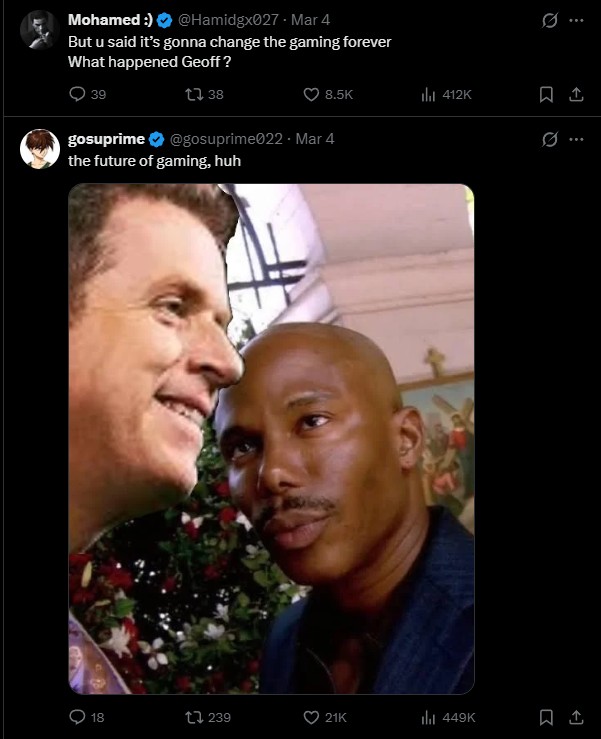Viewport: 601px width, 739px height.
Task: Open more options menu on gosuprime's tweet
Action: coord(575,139)
